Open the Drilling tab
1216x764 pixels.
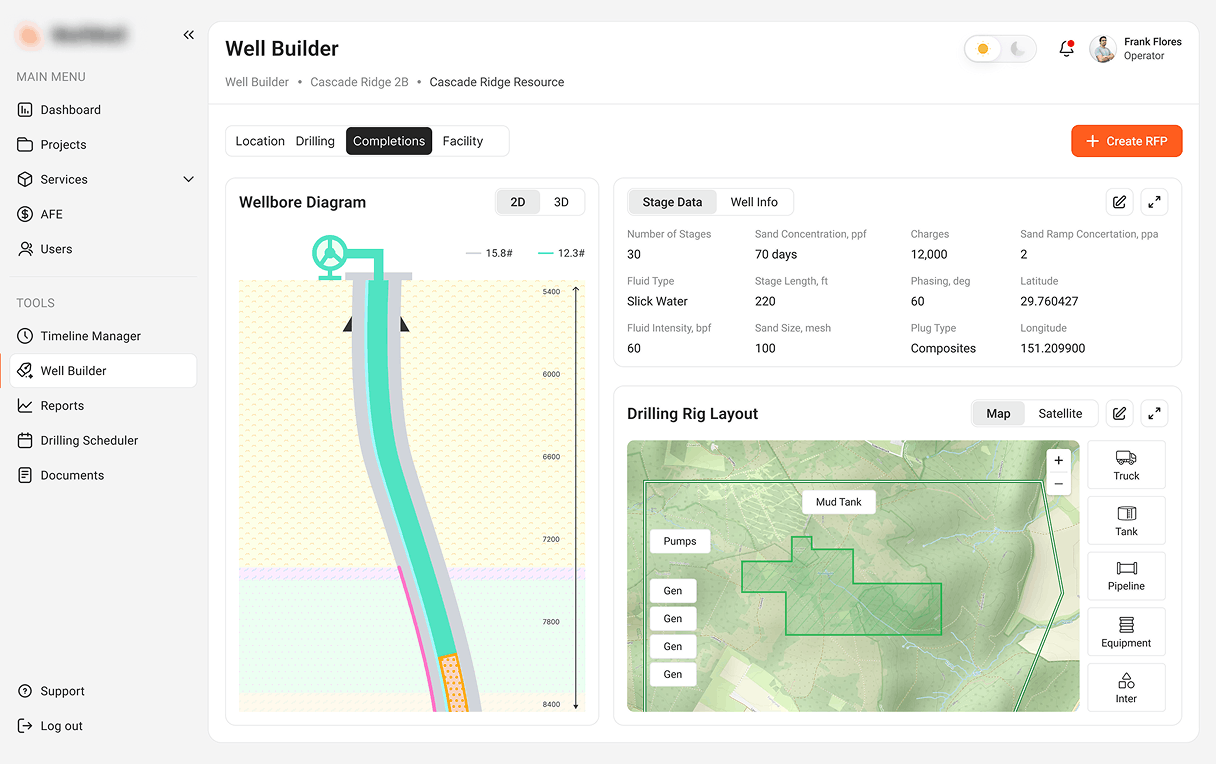coord(315,141)
